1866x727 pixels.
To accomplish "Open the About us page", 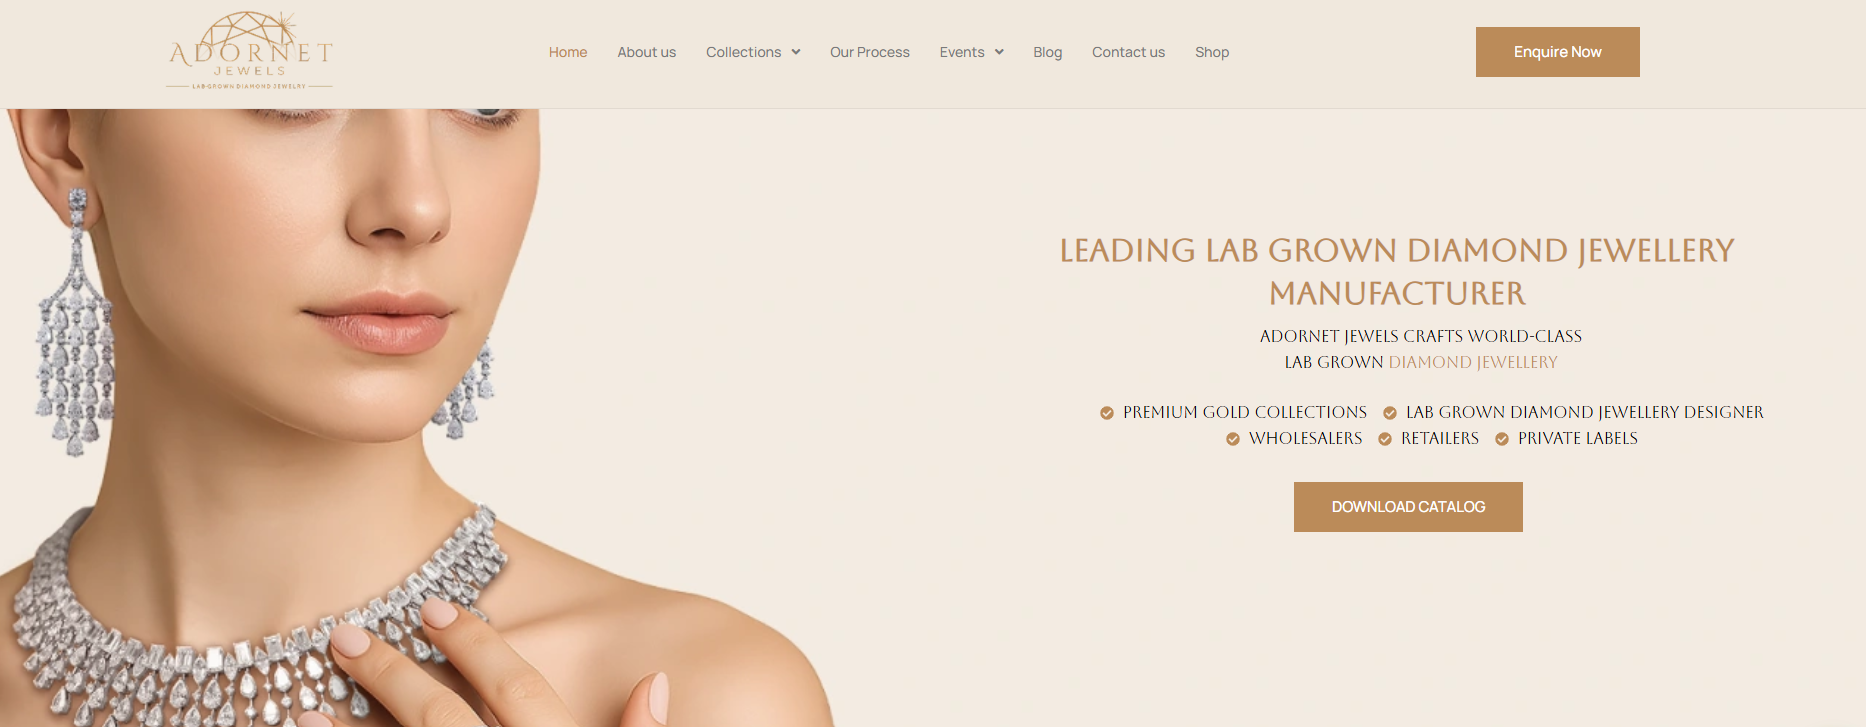I will [647, 52].
